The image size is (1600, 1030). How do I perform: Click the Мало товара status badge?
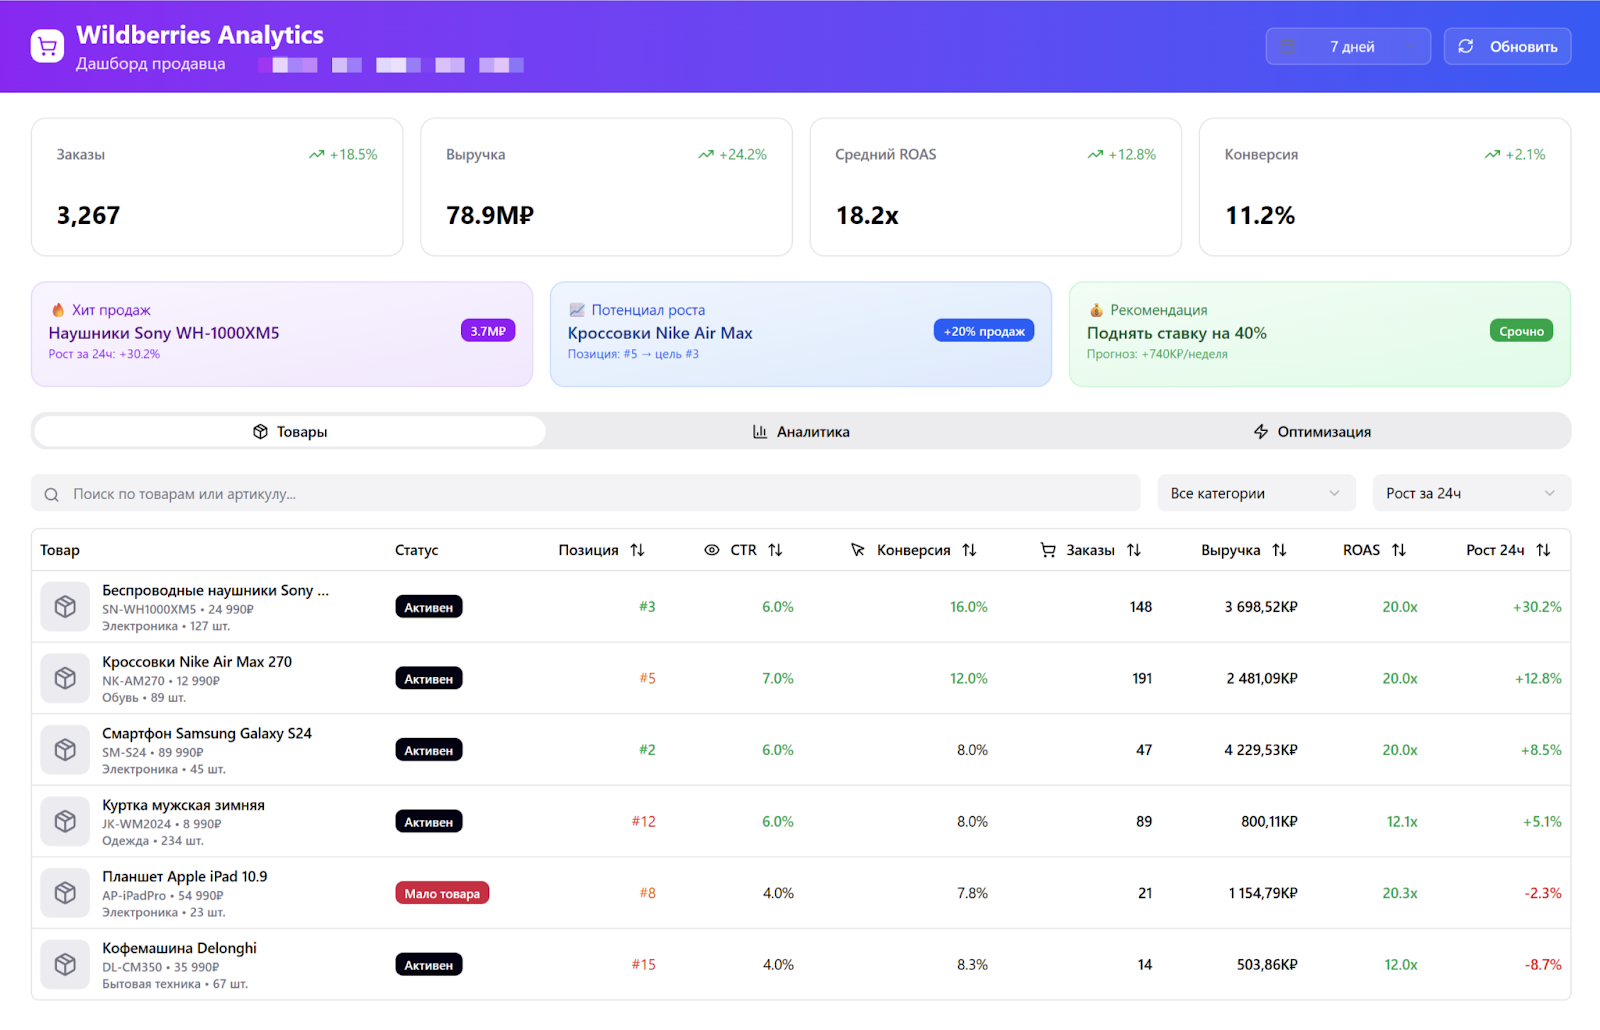pyautogui.click(x=442, y=893)
